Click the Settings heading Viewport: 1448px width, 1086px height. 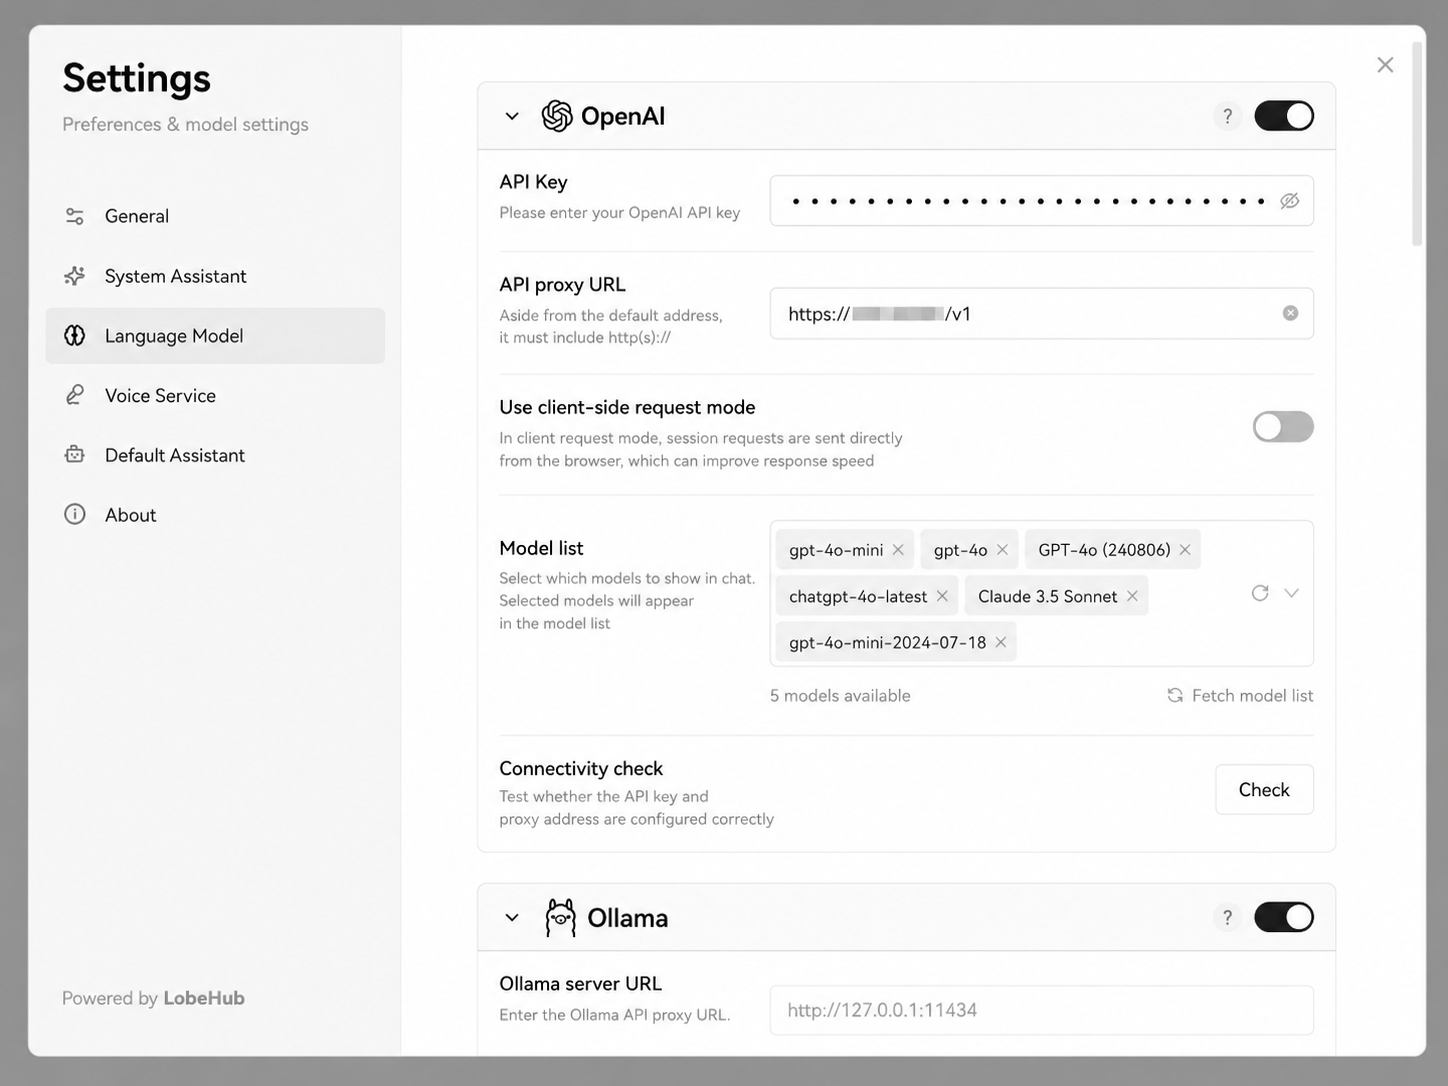point(137,78)
